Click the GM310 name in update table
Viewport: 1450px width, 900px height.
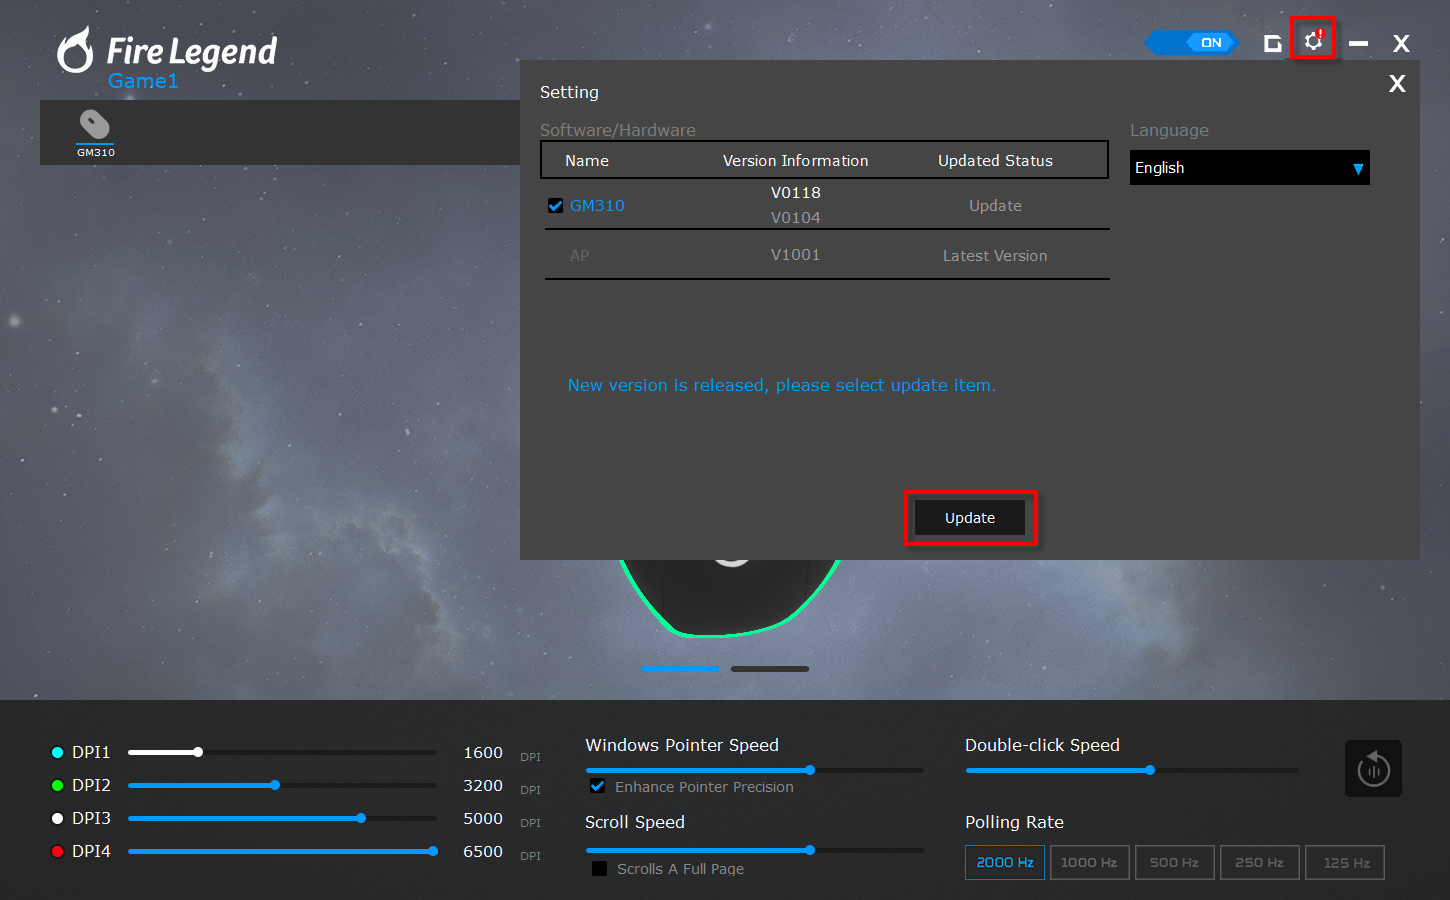coord(597,205)
